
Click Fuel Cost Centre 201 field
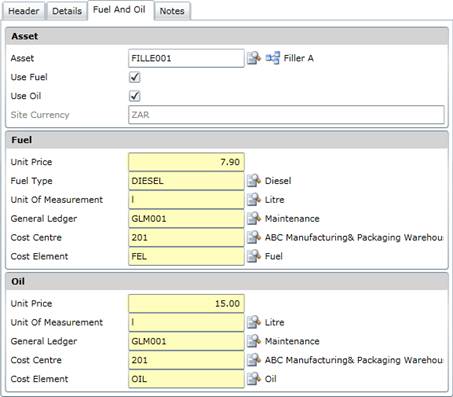point(186,238)
